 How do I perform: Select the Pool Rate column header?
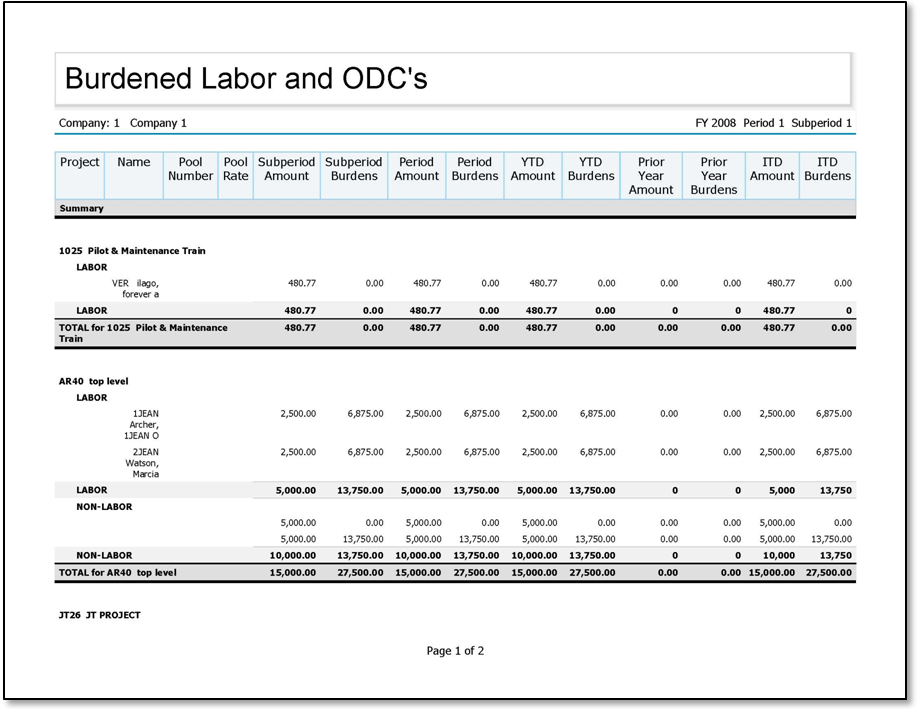pos(236,169)
